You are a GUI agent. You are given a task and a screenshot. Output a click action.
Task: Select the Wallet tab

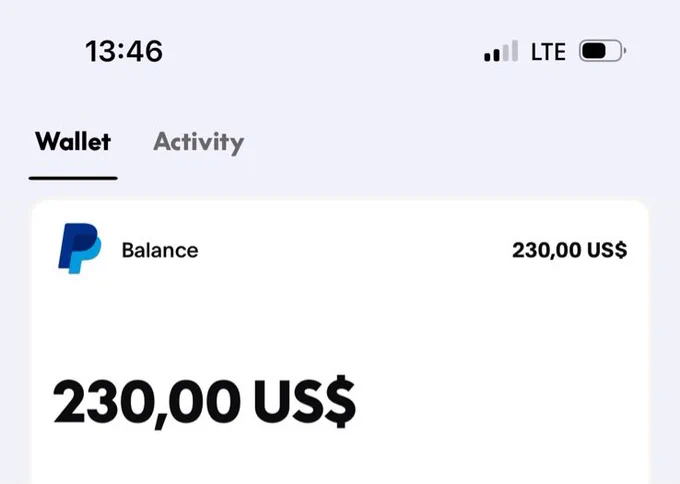(73, 141)
